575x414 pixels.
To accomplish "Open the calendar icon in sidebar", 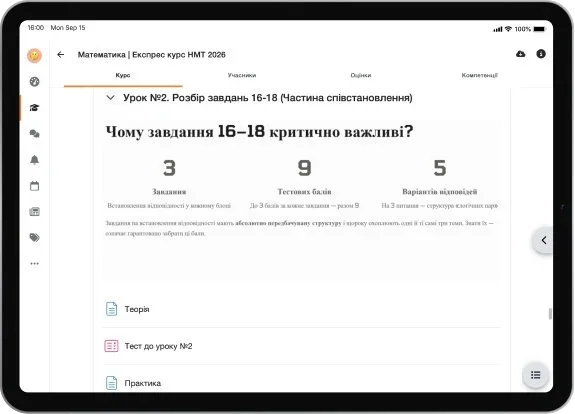I will (34, 186).
